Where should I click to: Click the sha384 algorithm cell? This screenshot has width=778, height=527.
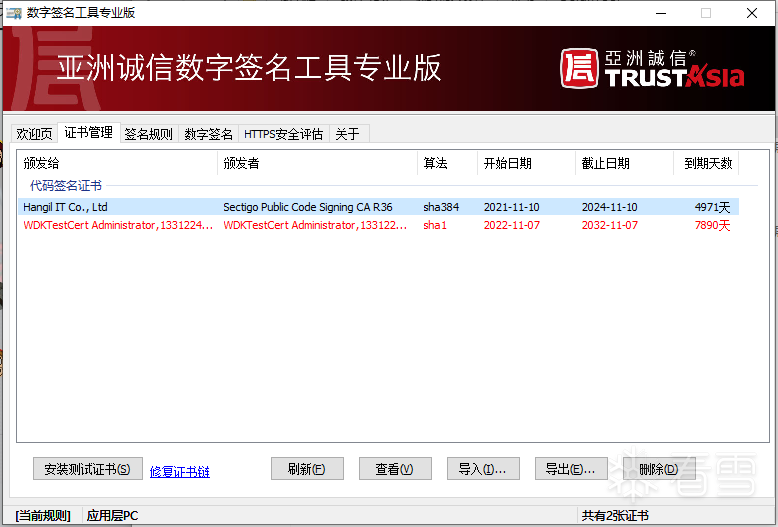coord(441,207)
